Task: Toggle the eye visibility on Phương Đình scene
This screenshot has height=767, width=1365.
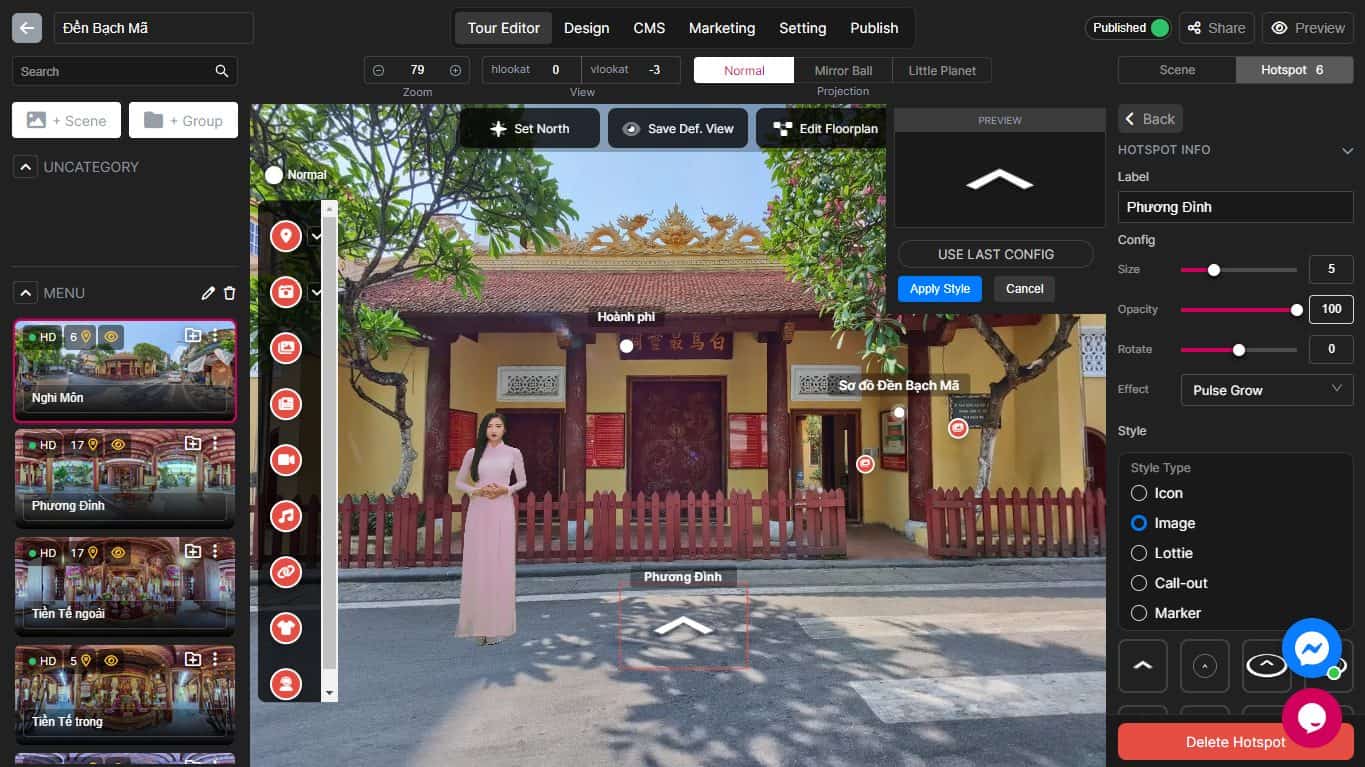Action: click(x=118, y=444)
